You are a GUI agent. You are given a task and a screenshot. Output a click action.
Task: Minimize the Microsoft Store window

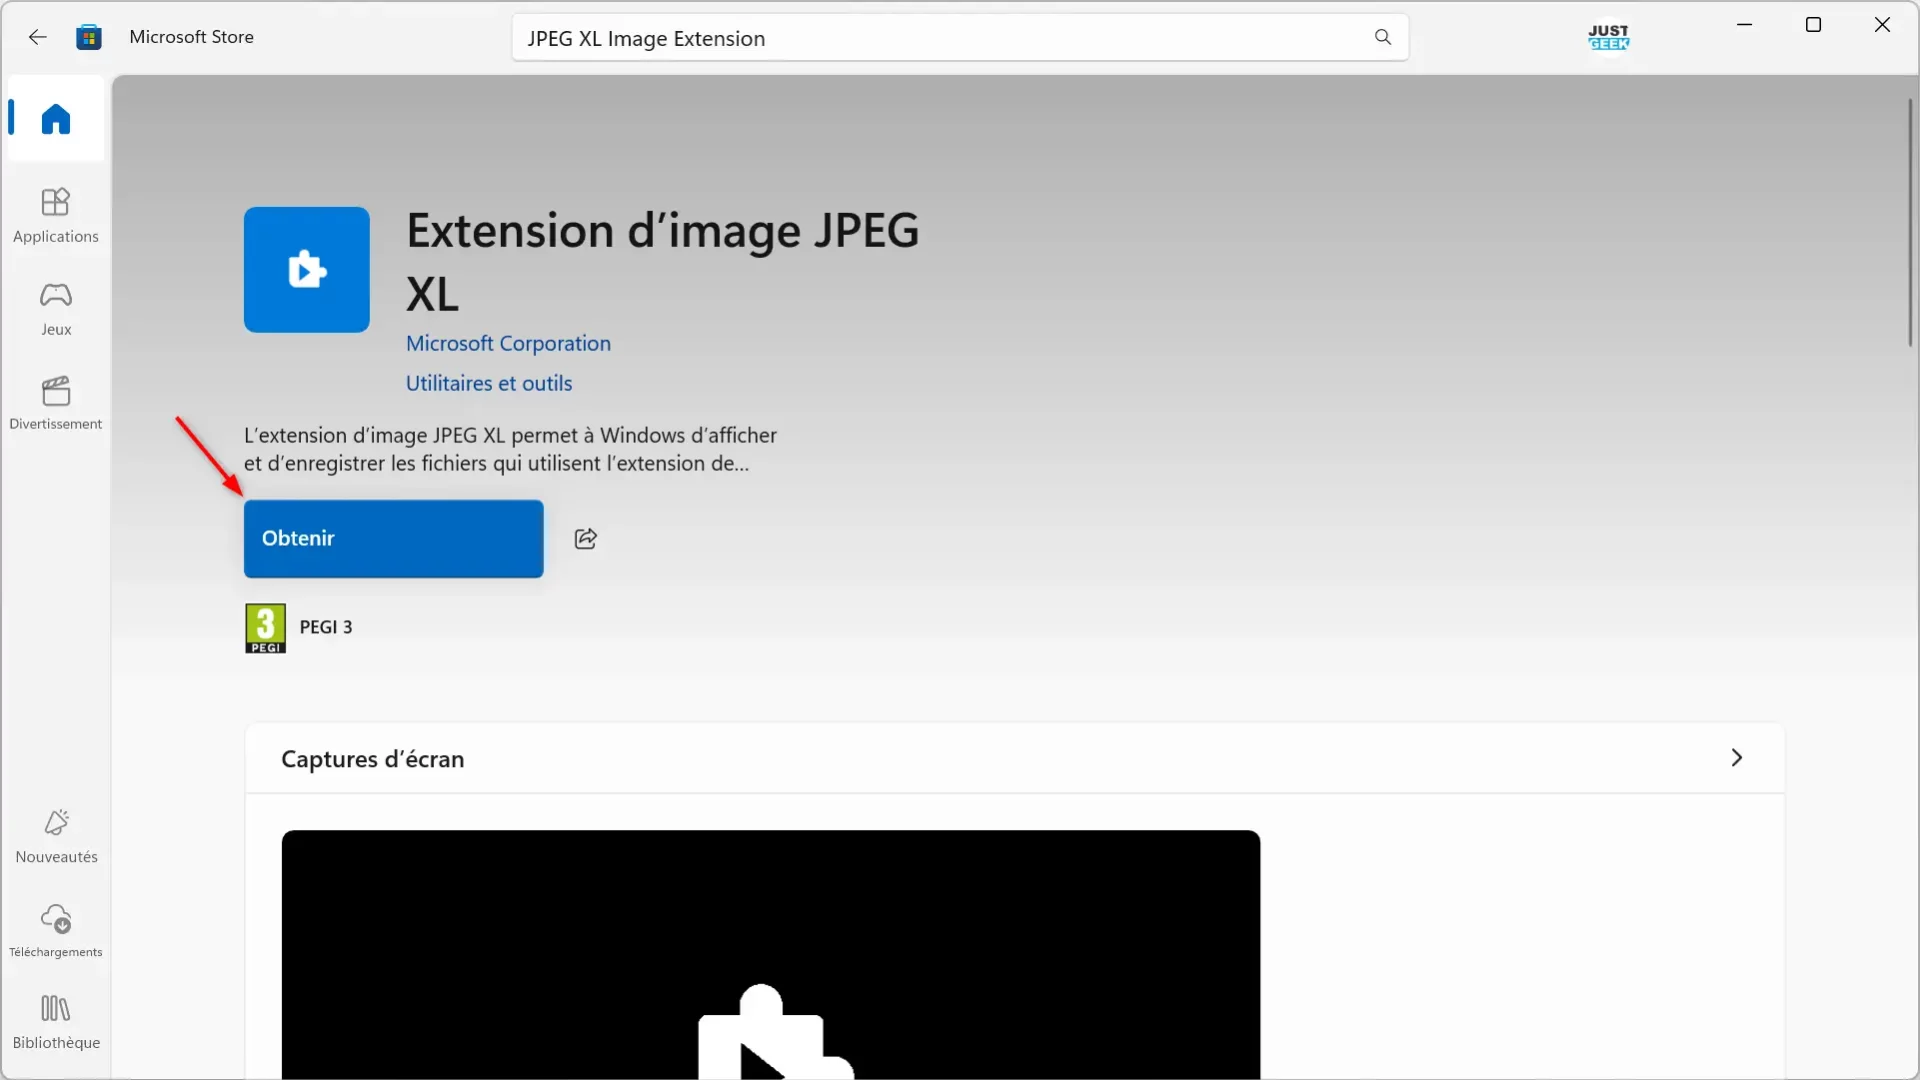click(x=1745, y=25)
